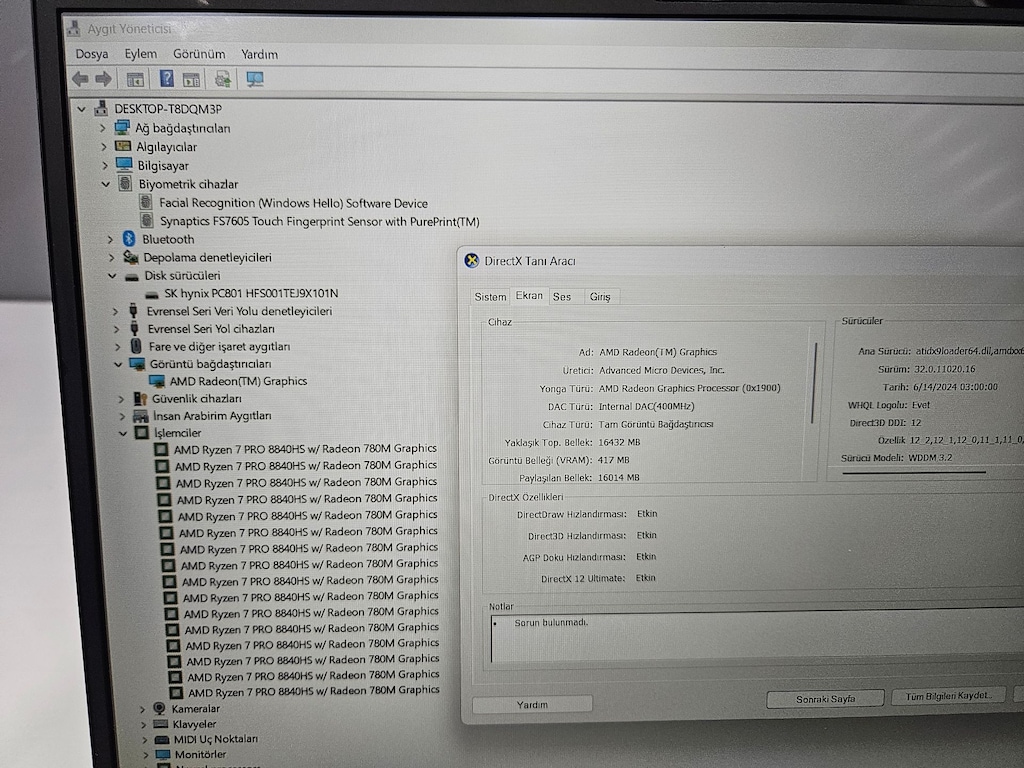This screenshot has width=1024, height=768.
Task: Open the Yardım menu
Action: [x=259, y=54]
